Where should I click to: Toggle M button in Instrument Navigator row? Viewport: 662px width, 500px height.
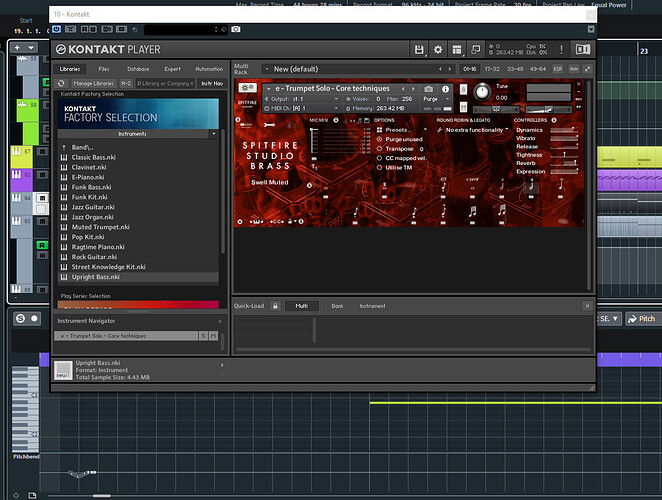[213, 336]
